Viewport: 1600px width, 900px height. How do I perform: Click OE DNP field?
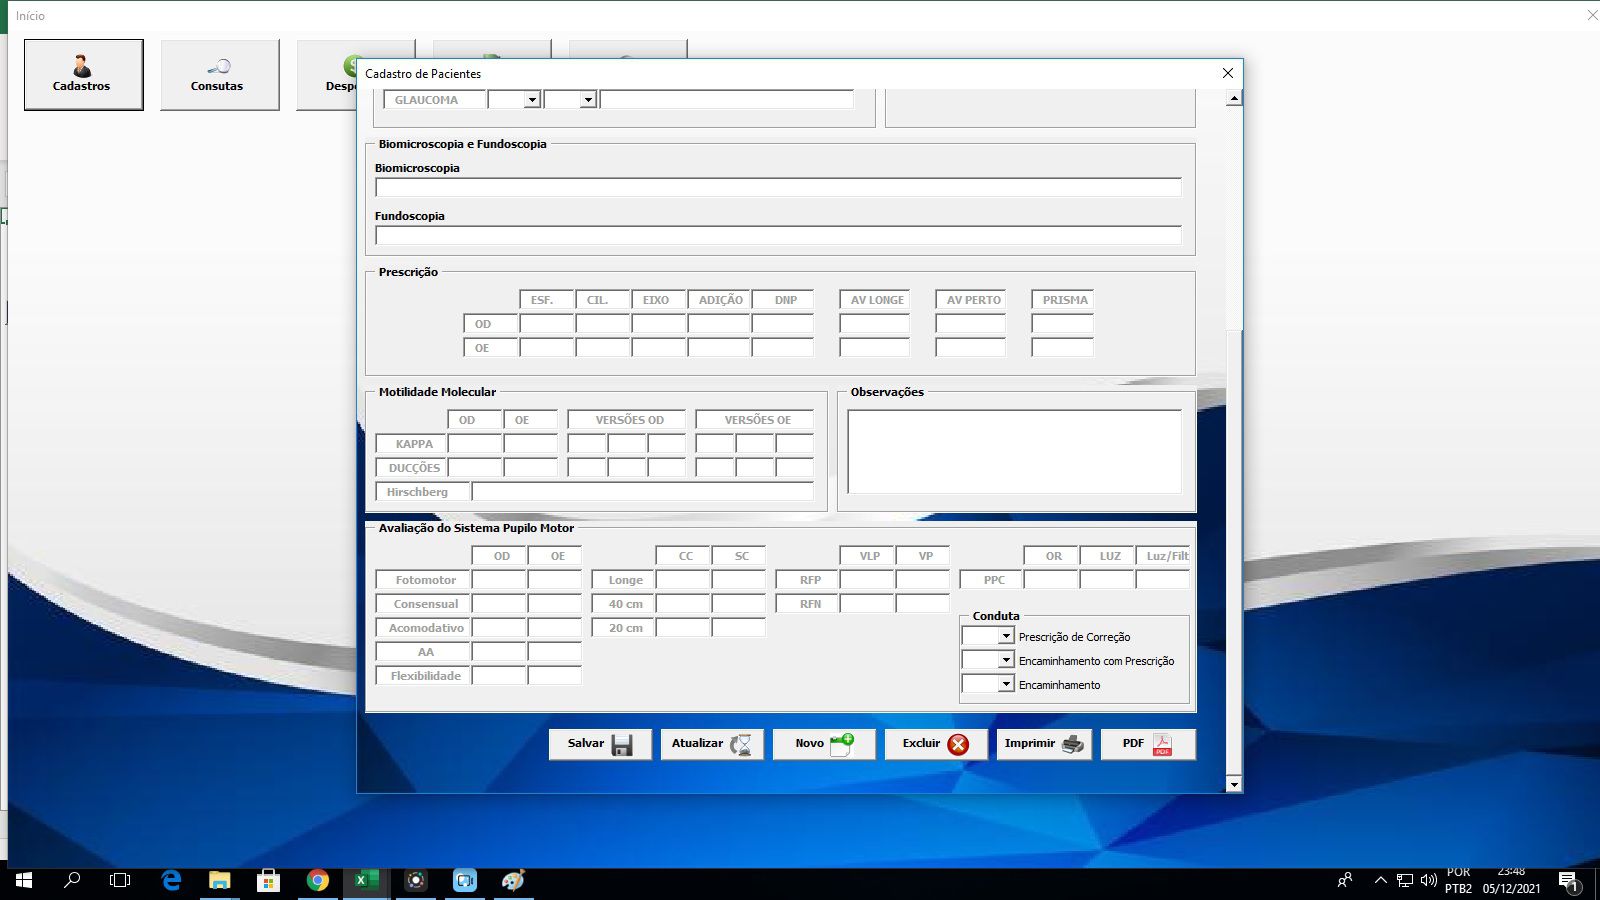coord(783,348)
